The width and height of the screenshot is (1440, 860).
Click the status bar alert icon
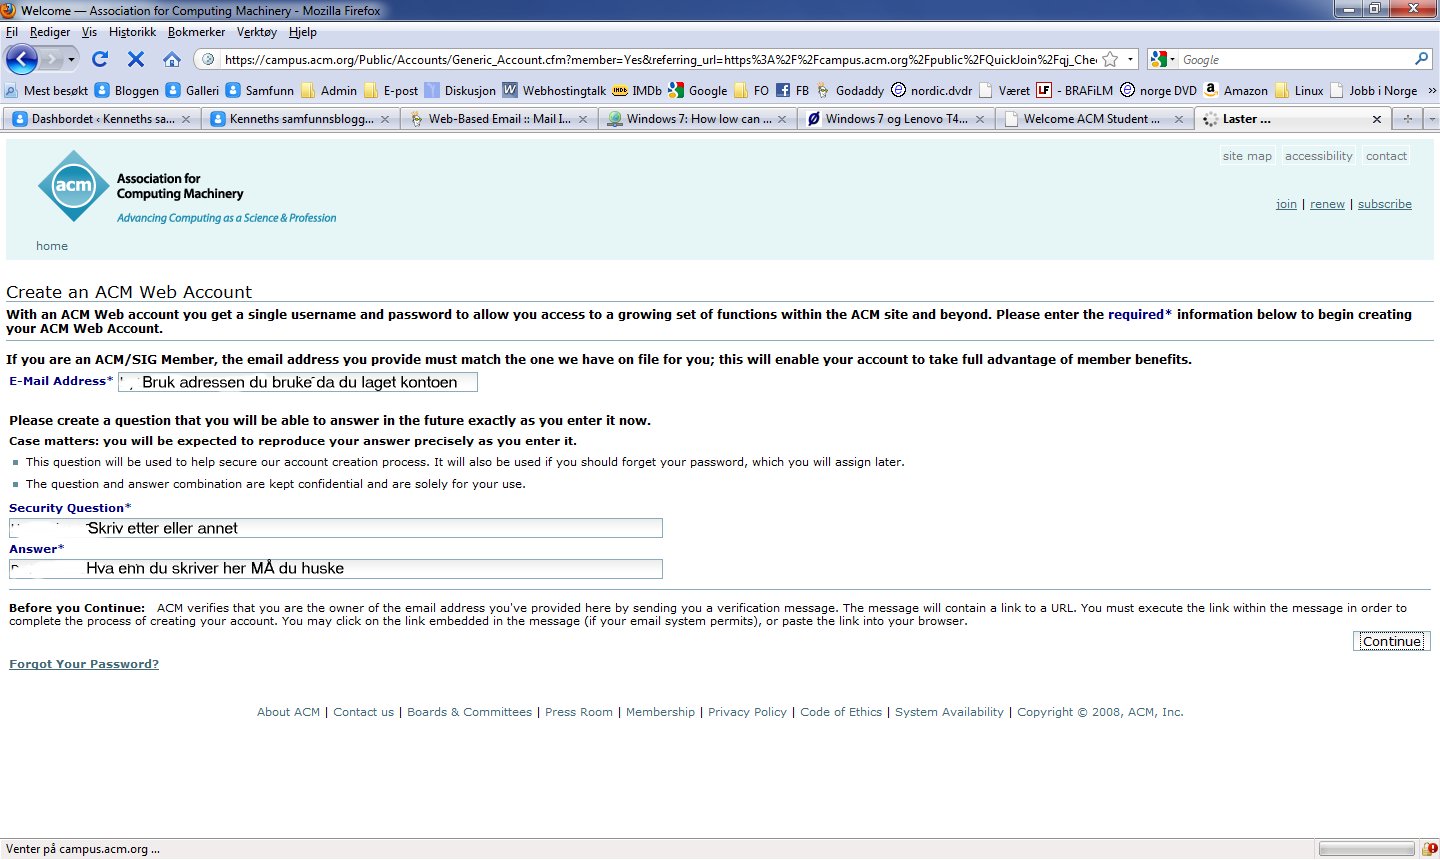1428,849
